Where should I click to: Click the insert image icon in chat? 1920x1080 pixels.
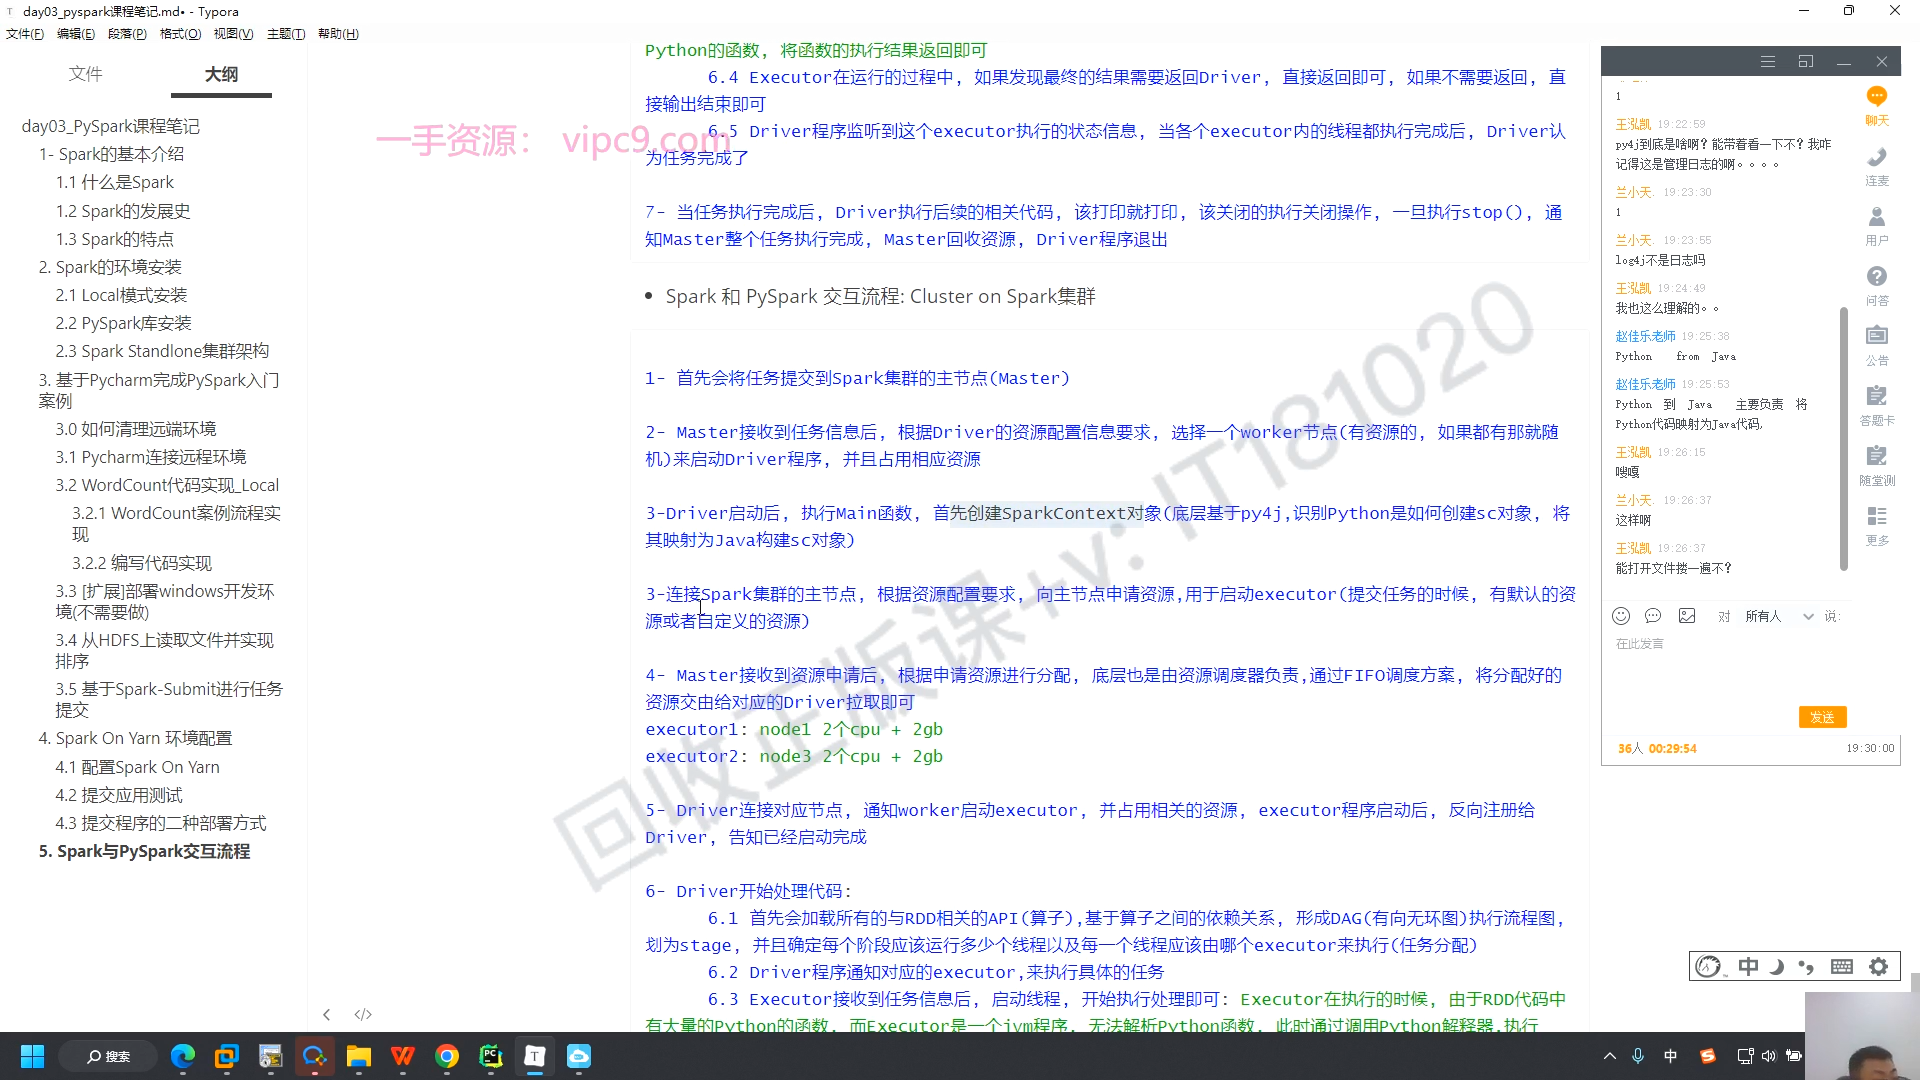[x=1687, y=616]
